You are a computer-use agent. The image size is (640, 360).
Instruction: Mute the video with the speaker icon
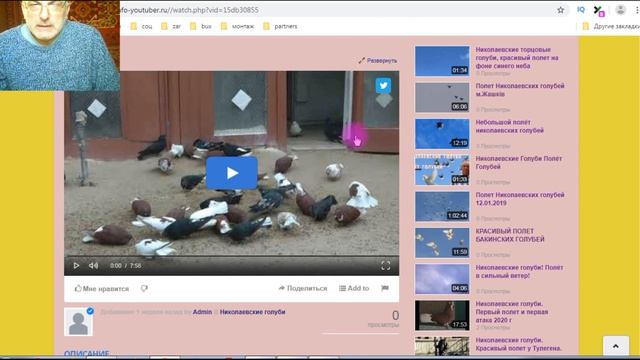(x=93, y=266)
